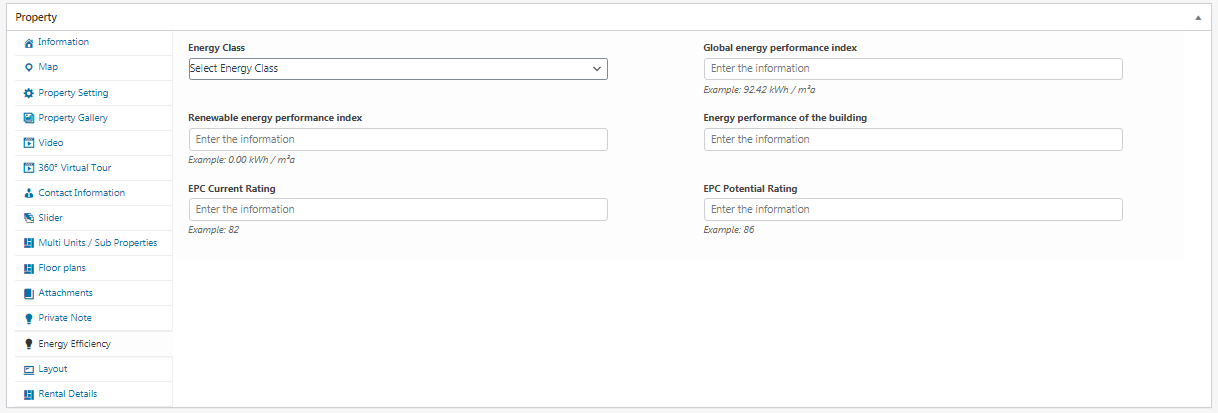Image resolution: width=1218 pixels, height=413 pixels.
Task: Go to the Property Gallery tab
Action: pos(94,118)
